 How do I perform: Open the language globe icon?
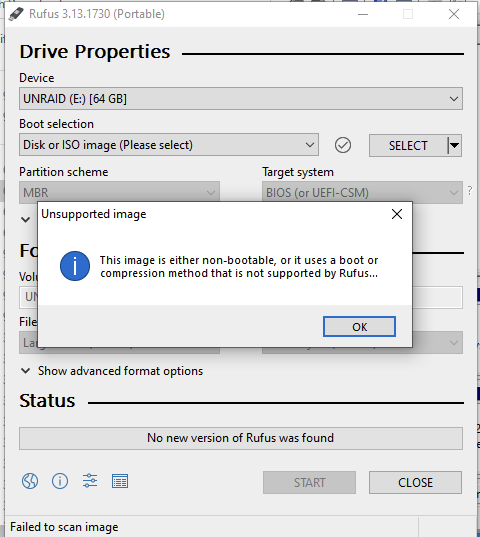30,481
